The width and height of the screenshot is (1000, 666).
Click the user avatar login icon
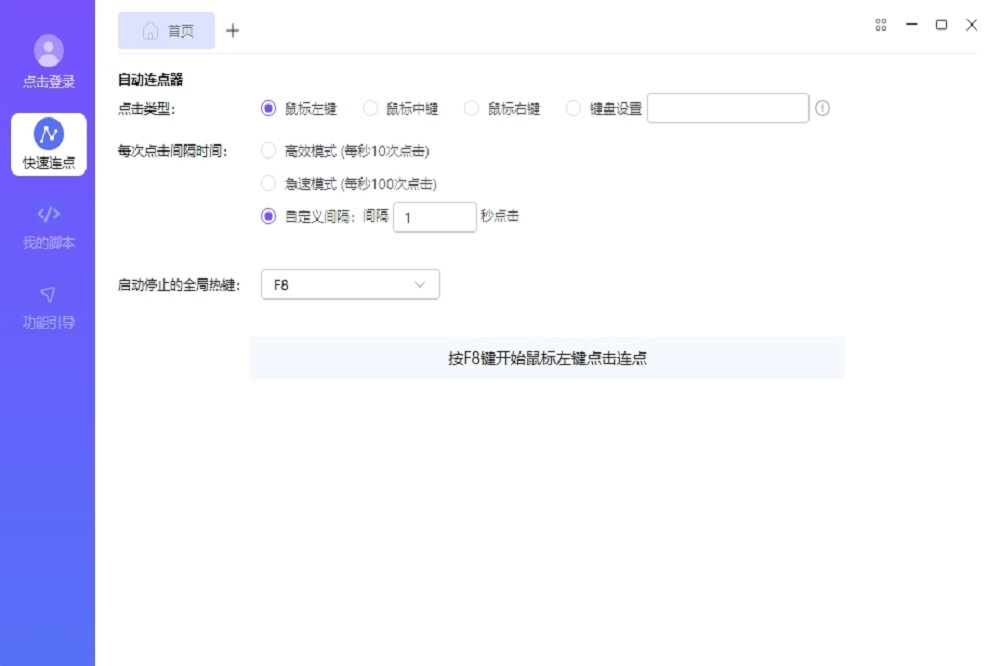click(48, 50)
